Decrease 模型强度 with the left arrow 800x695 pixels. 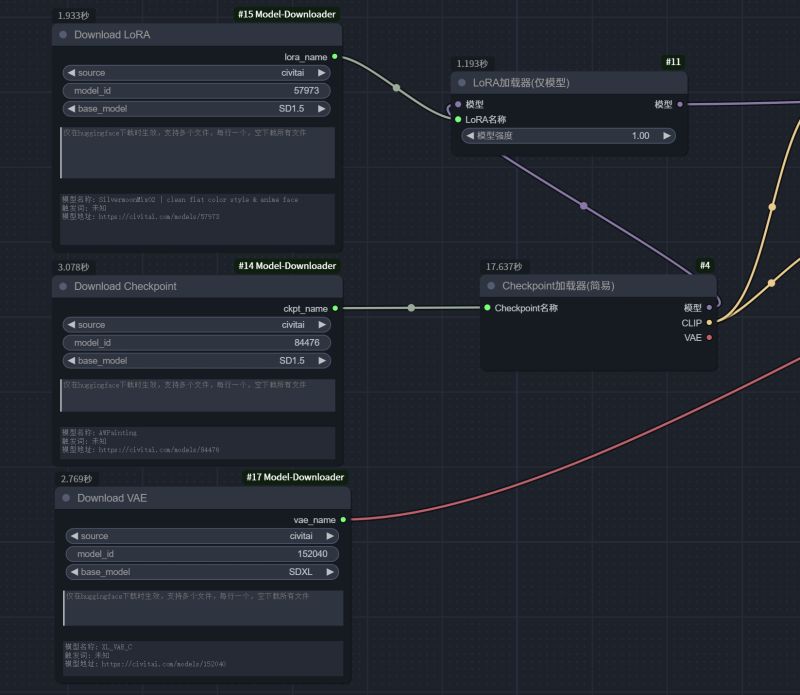(470, 136)
